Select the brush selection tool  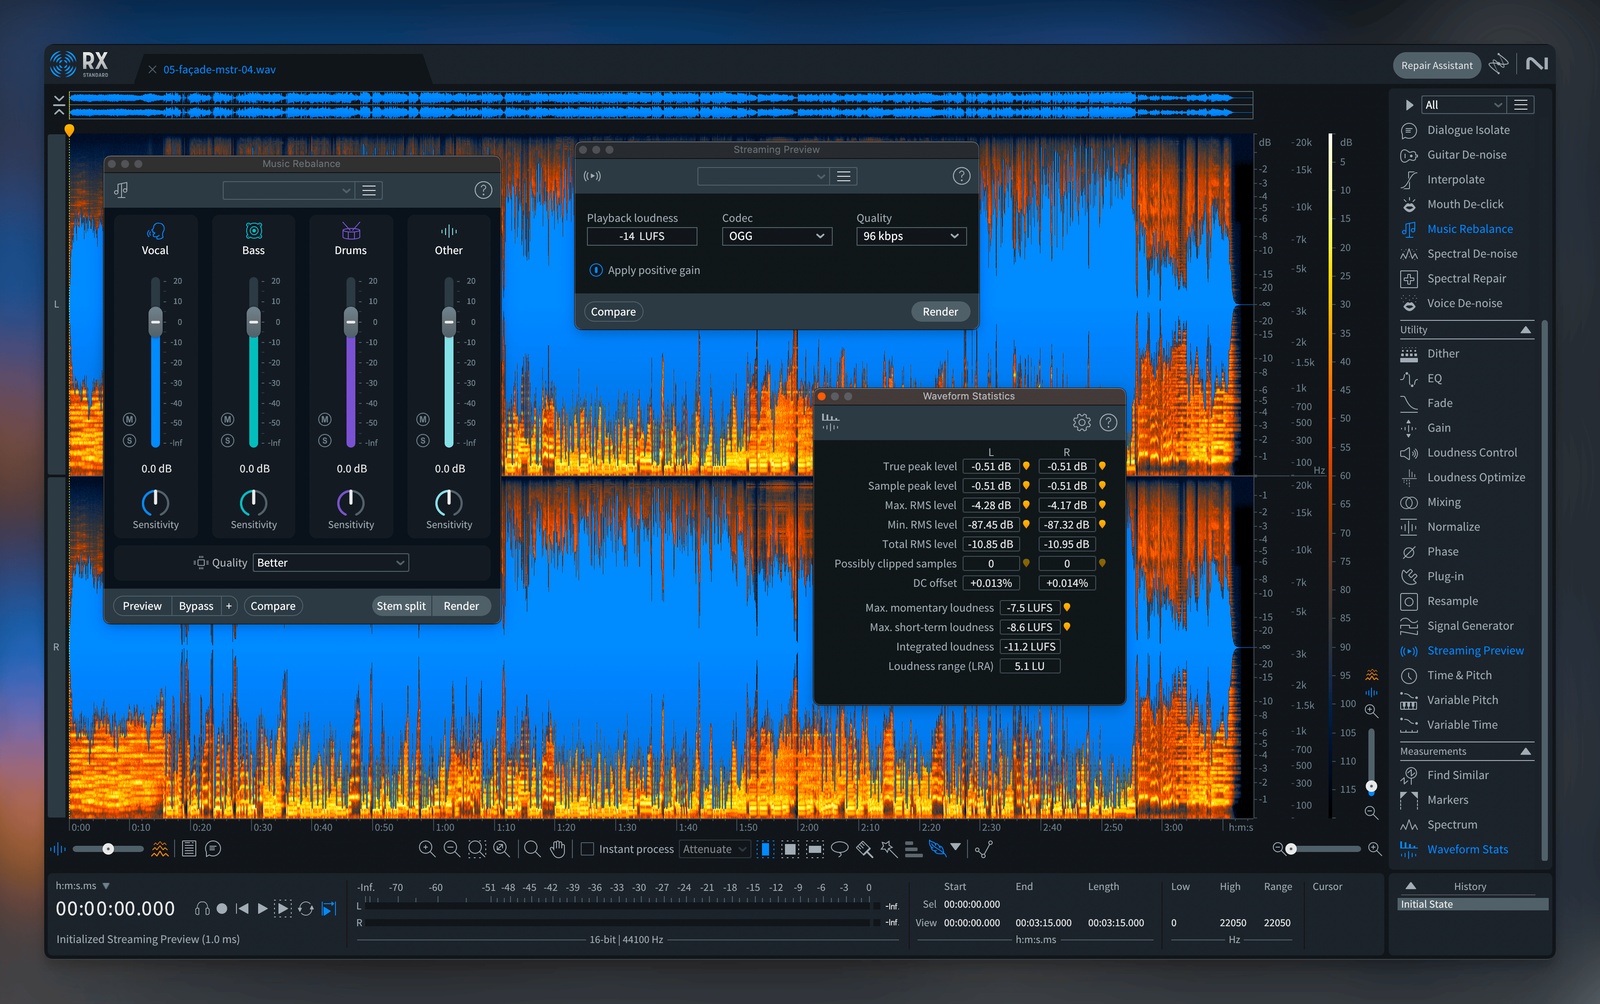[864, 849]
